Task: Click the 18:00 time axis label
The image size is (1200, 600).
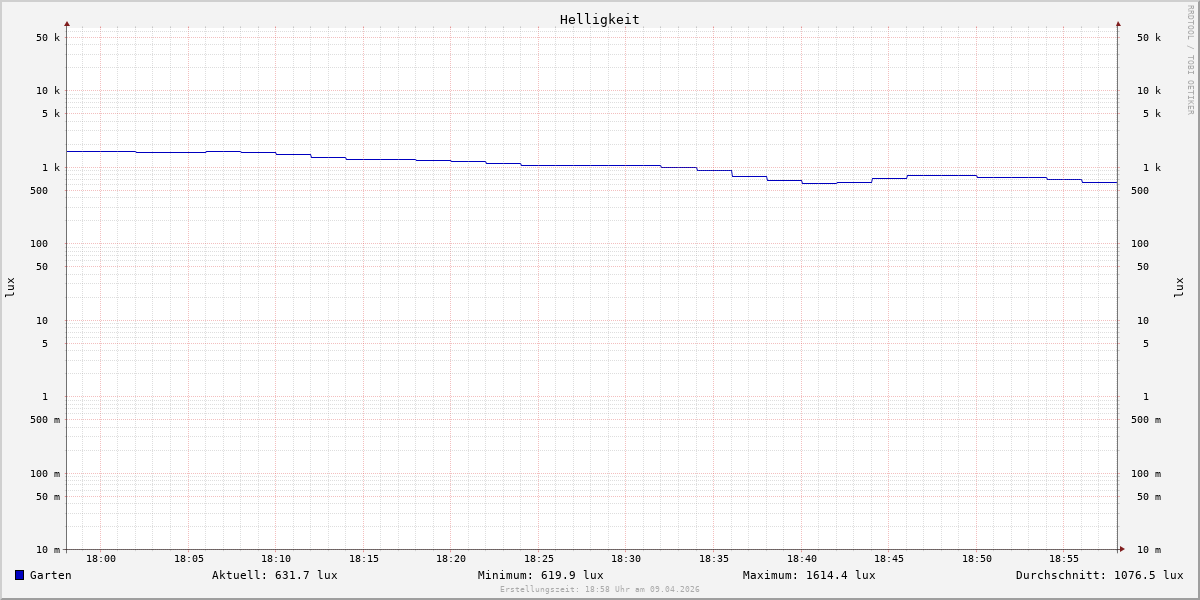Action: (x=101, y=559)
